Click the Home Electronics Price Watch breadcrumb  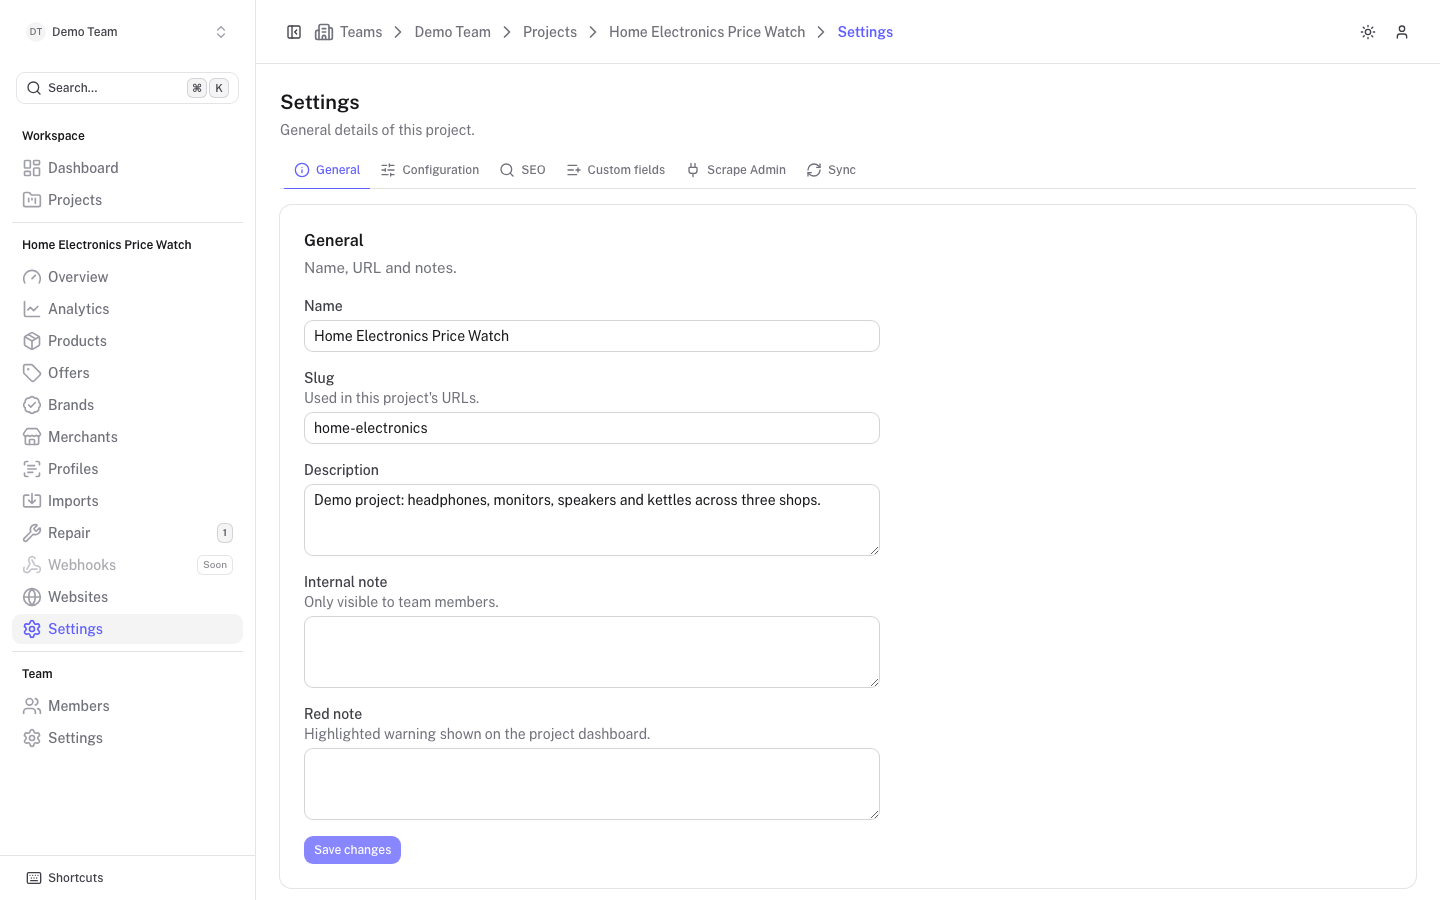707,32
